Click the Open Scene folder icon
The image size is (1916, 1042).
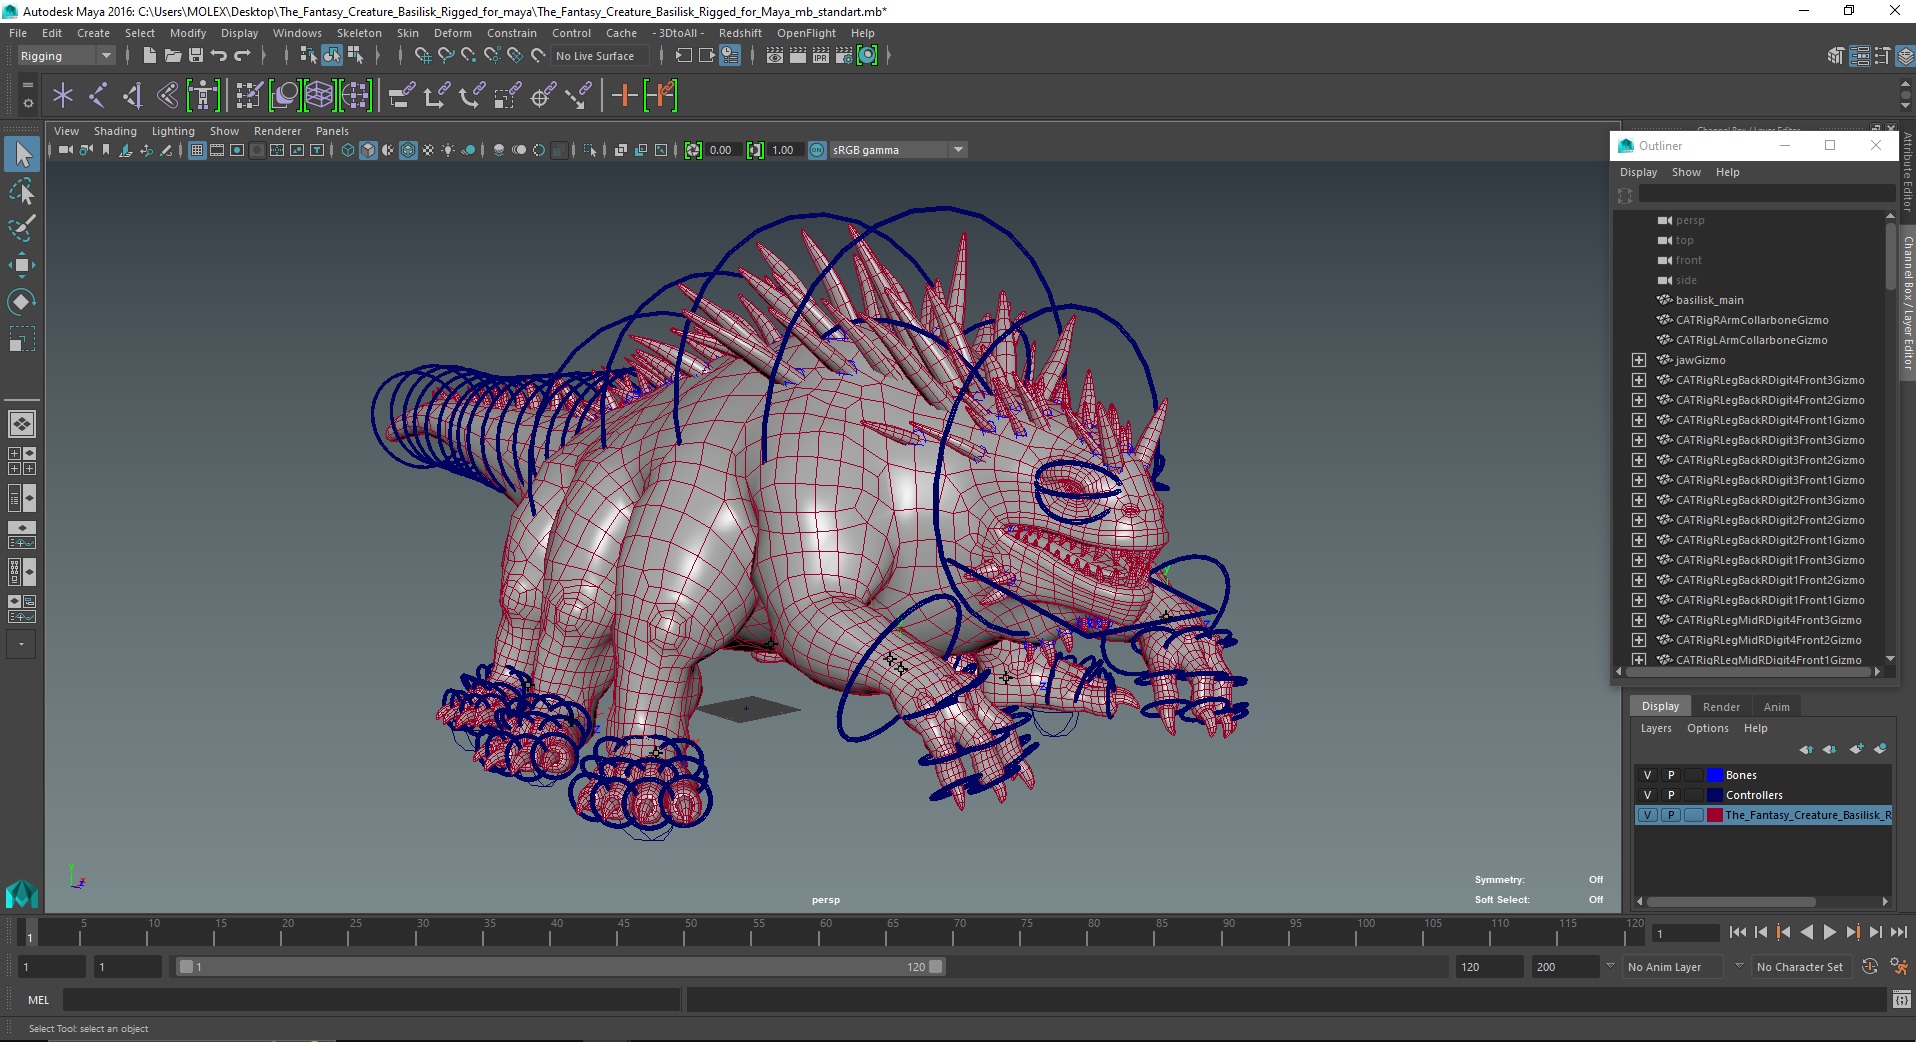[172, 55]
